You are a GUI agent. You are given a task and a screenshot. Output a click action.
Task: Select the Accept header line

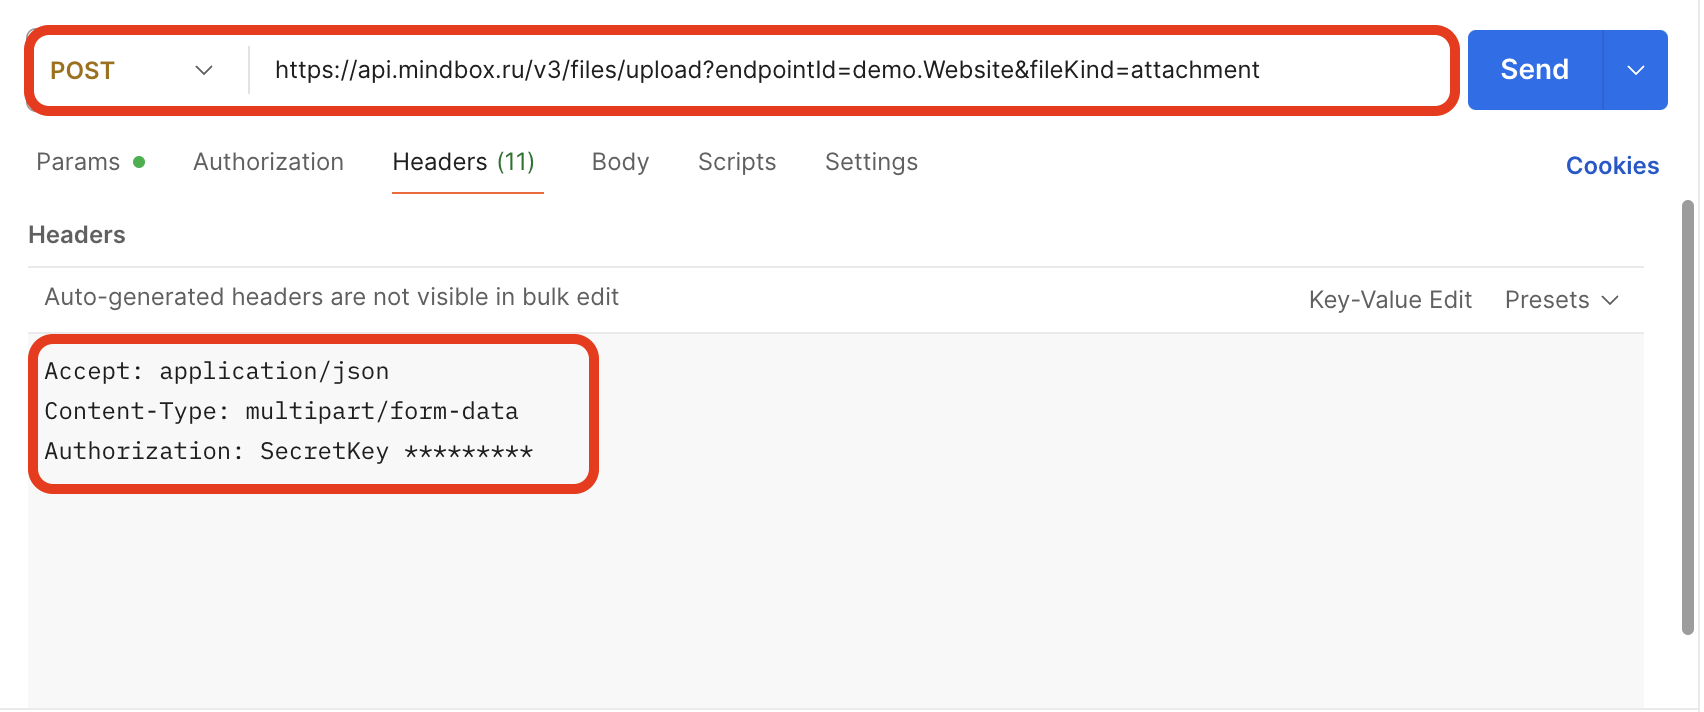[x=216, y=370]
